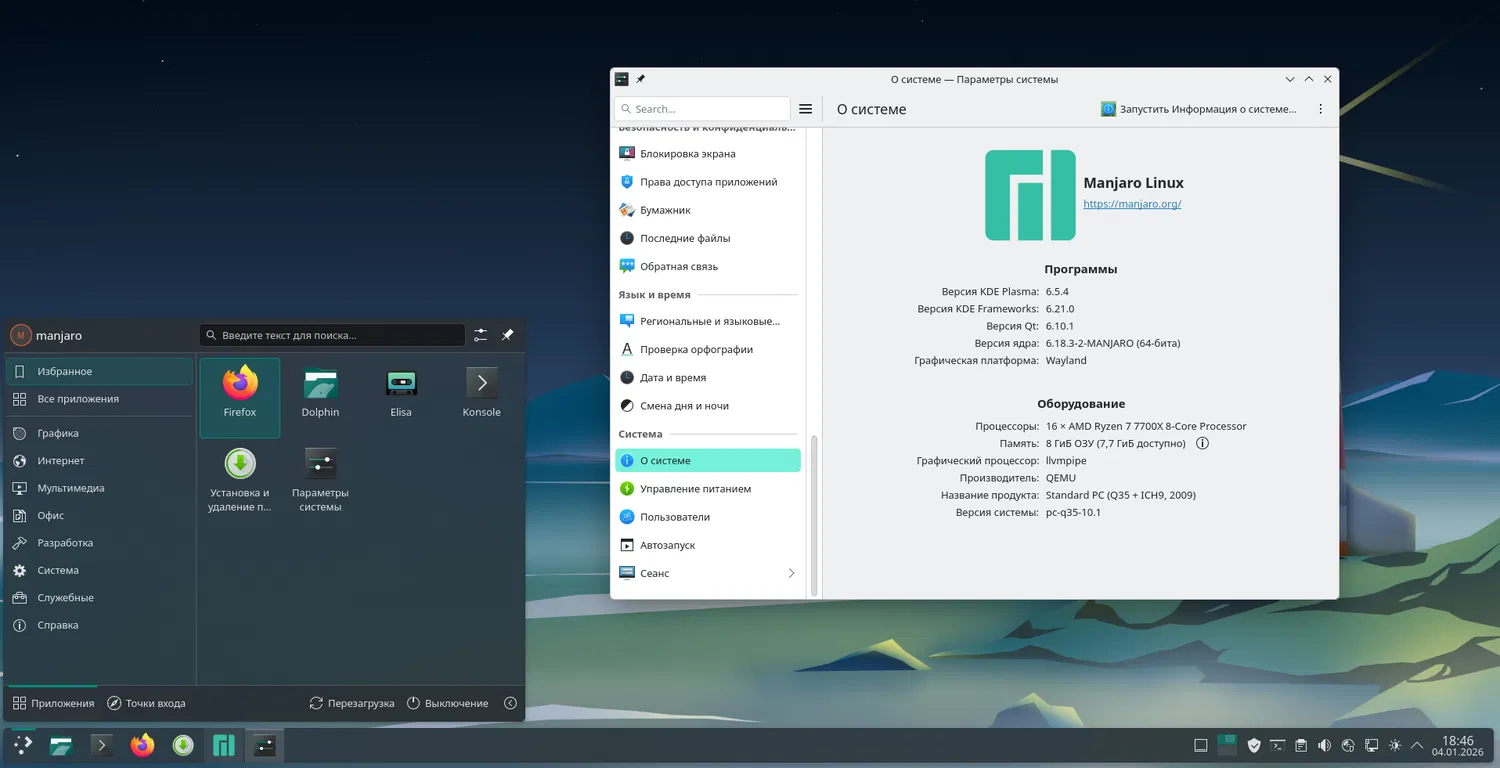Open 'Автозапуск' settings
This screenshot has width=1500, height=768.
[x=708, y=545]
